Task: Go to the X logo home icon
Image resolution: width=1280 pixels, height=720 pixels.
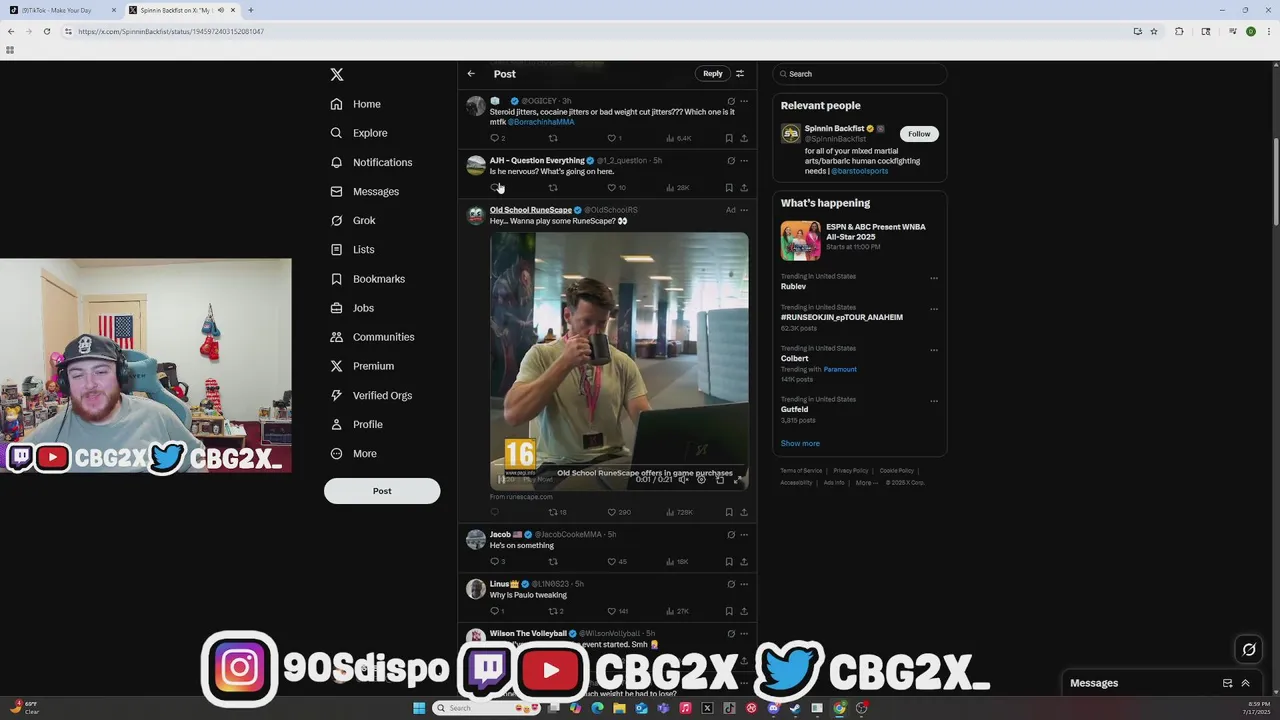Action: (x=337, y=75)
